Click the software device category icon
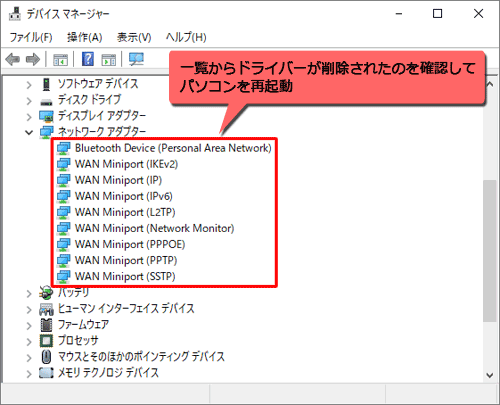 point(46,84)
